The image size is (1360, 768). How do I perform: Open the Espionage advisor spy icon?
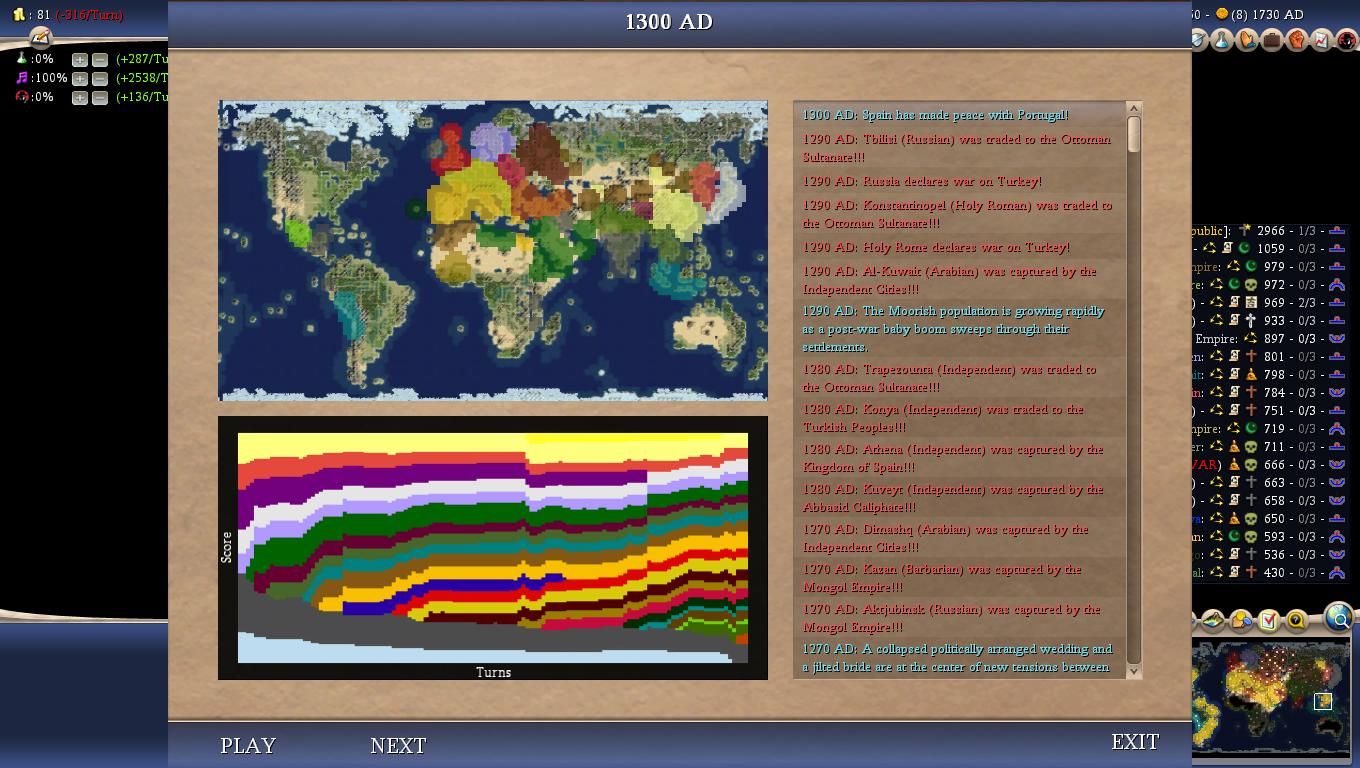pos(1347,40)
